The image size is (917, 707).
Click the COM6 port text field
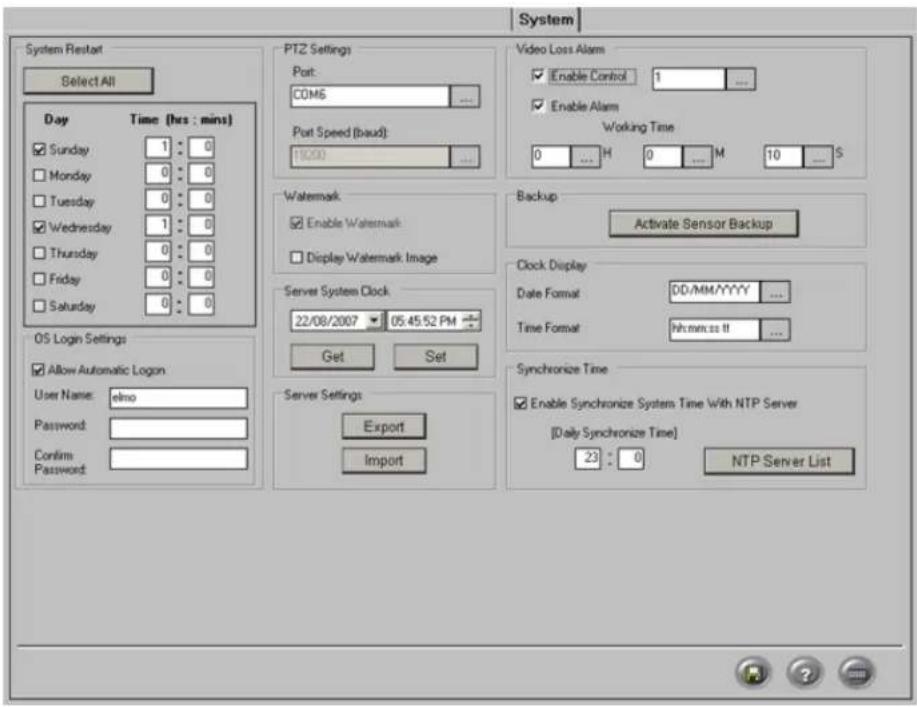pos(370,96)
